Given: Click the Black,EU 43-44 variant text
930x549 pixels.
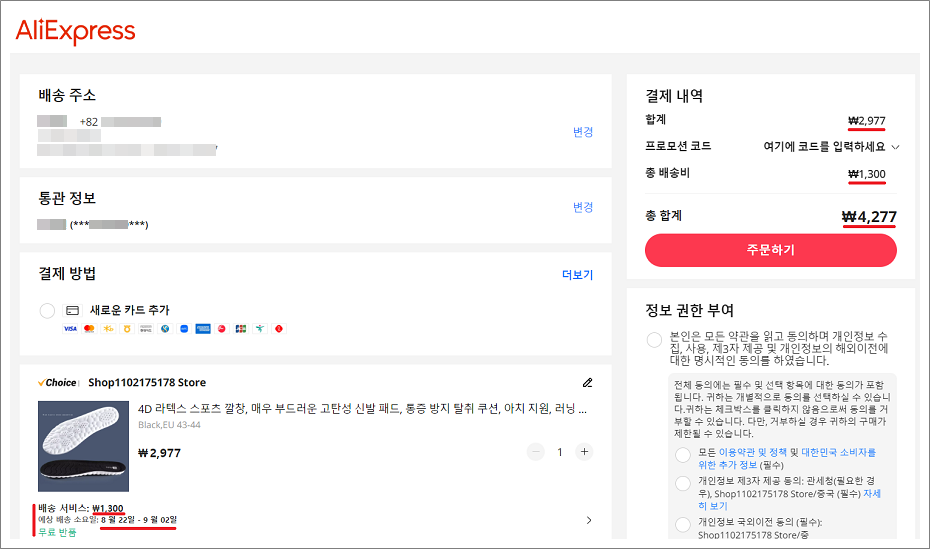Looking at the screenshot, I should click(169, 425).
